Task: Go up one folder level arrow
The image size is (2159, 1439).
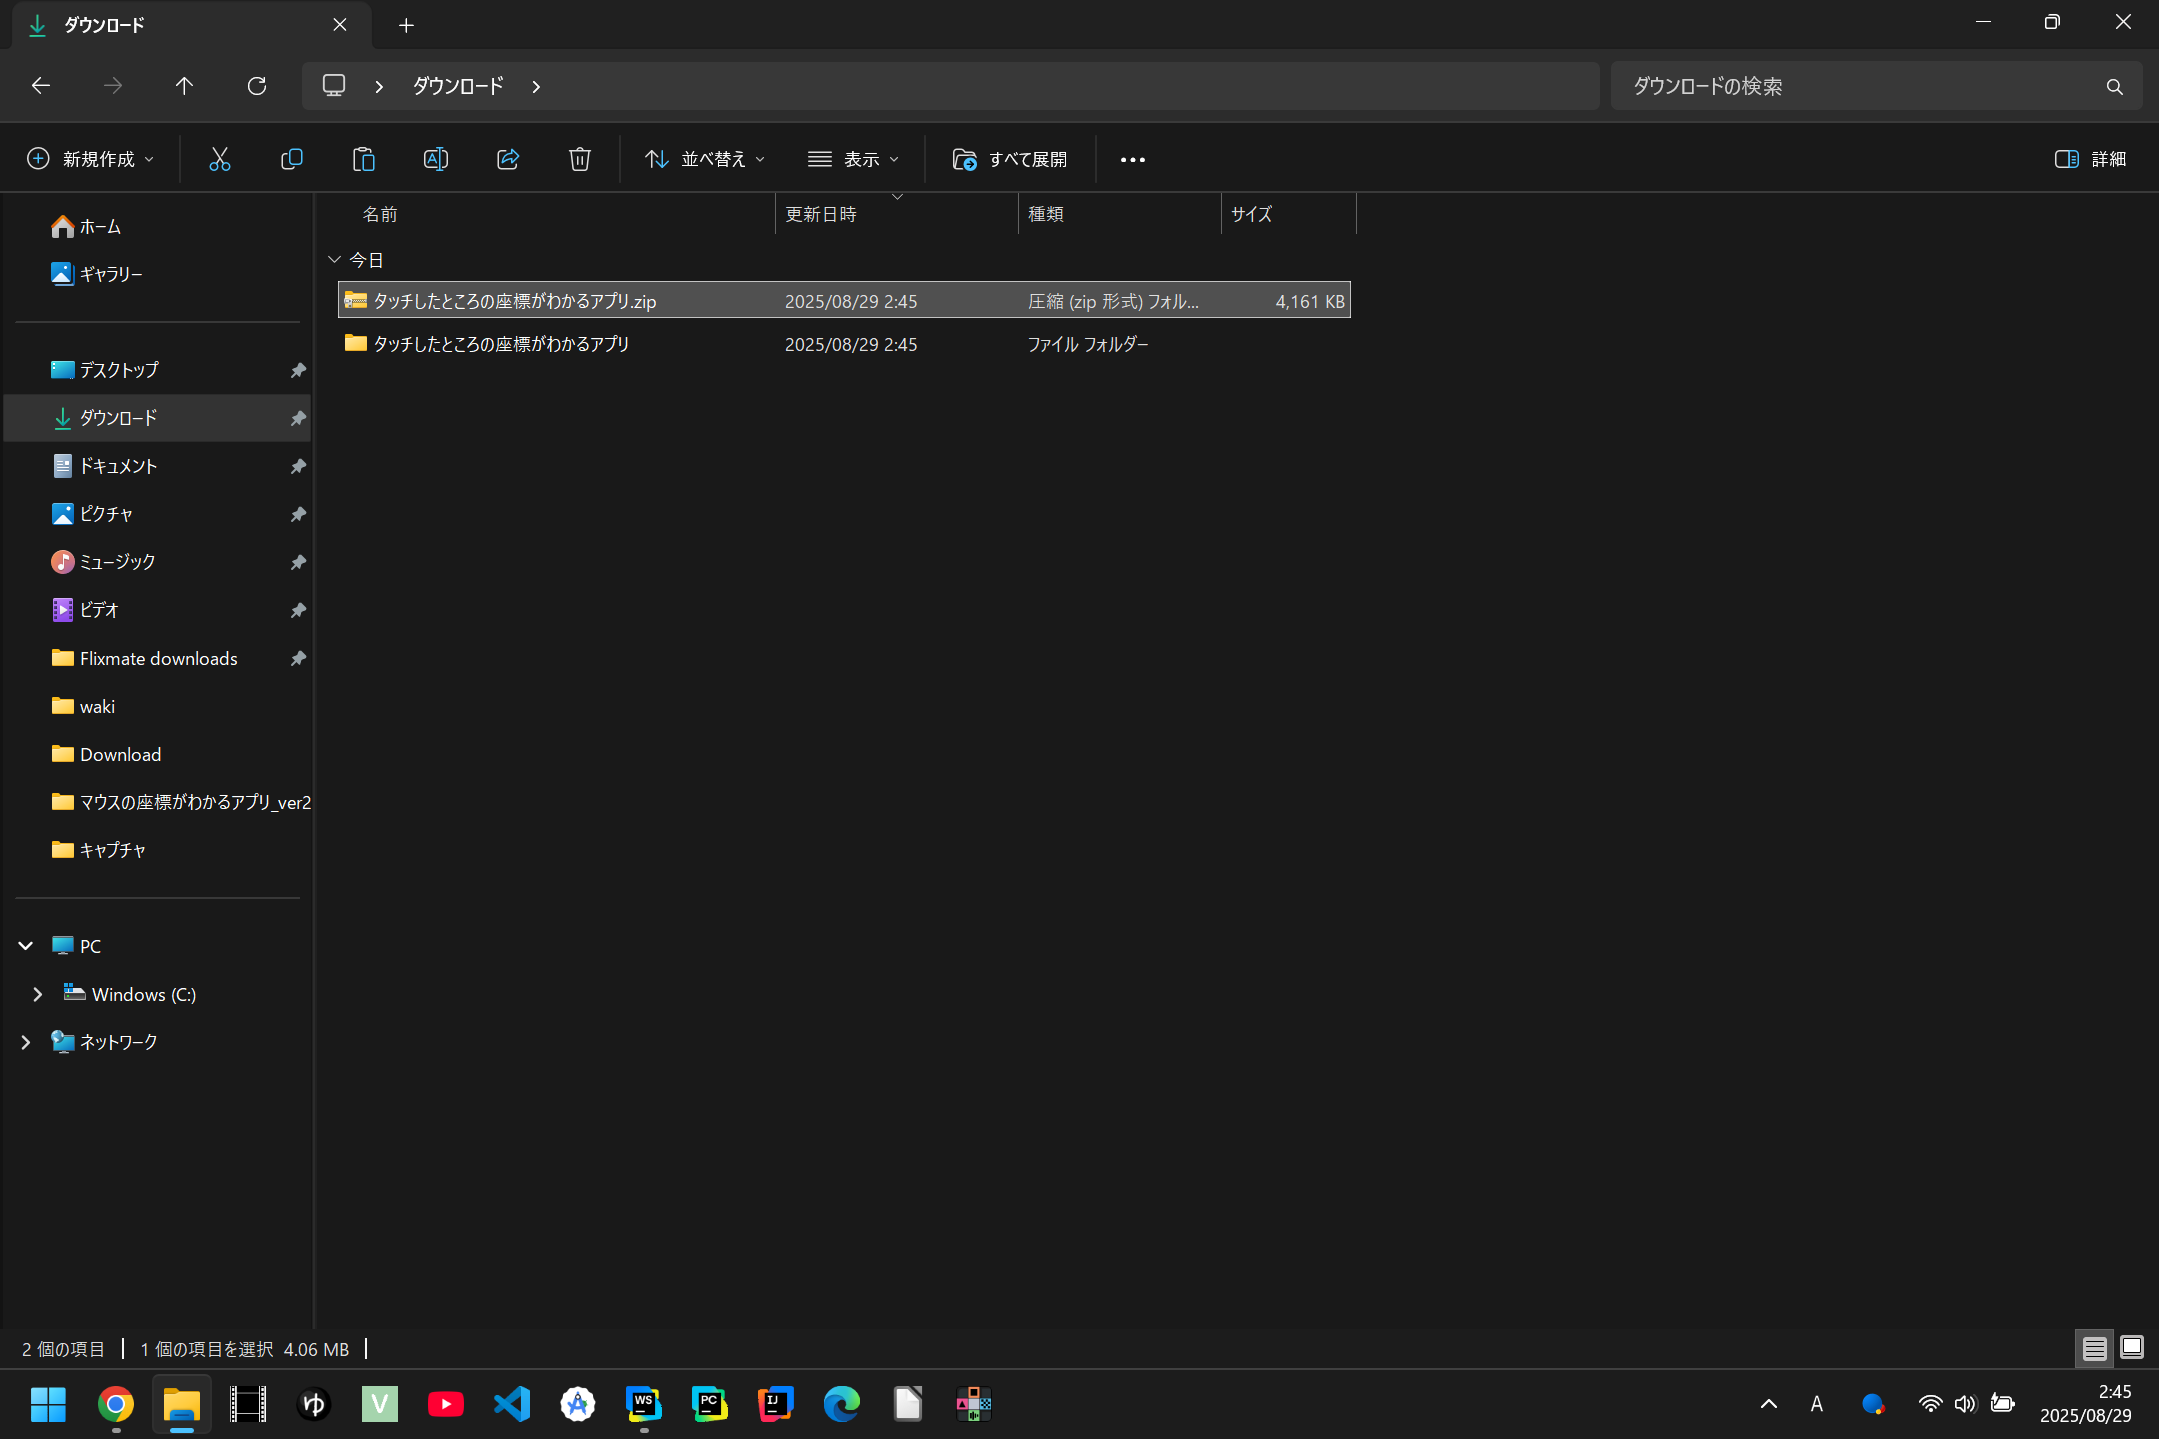Action: [184, 86]
